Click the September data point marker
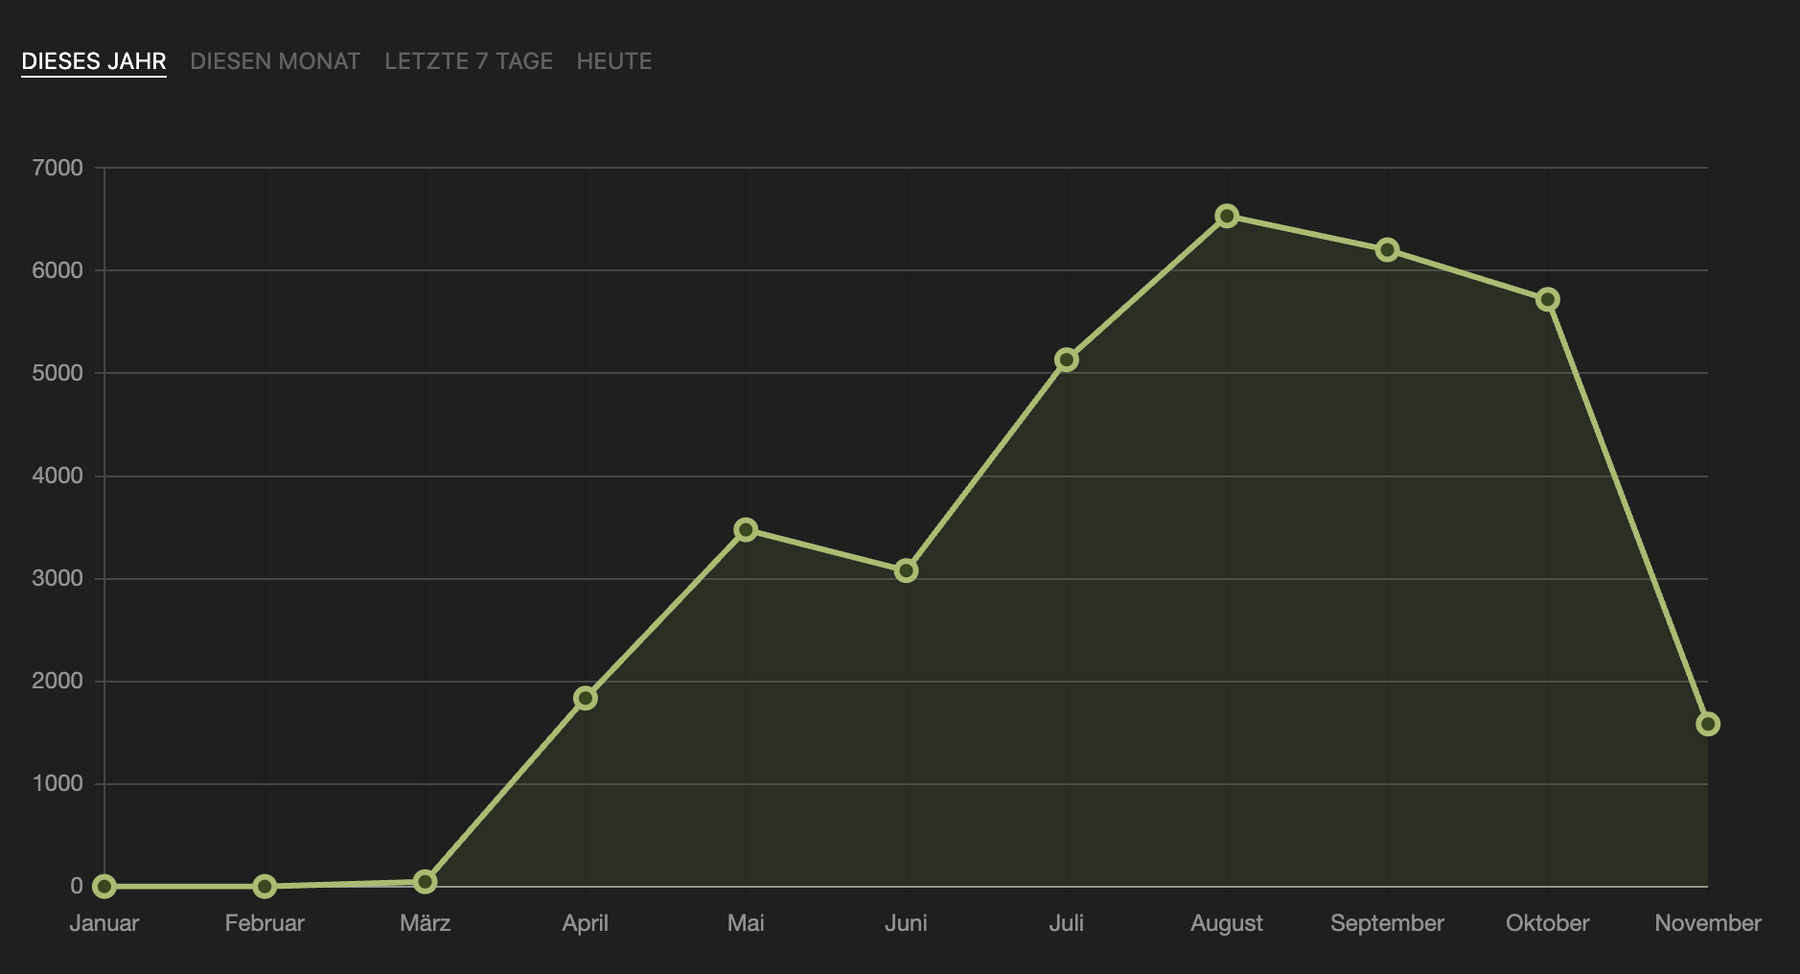The width and height of the screenshot is (1800, 974). (1387, 250)
